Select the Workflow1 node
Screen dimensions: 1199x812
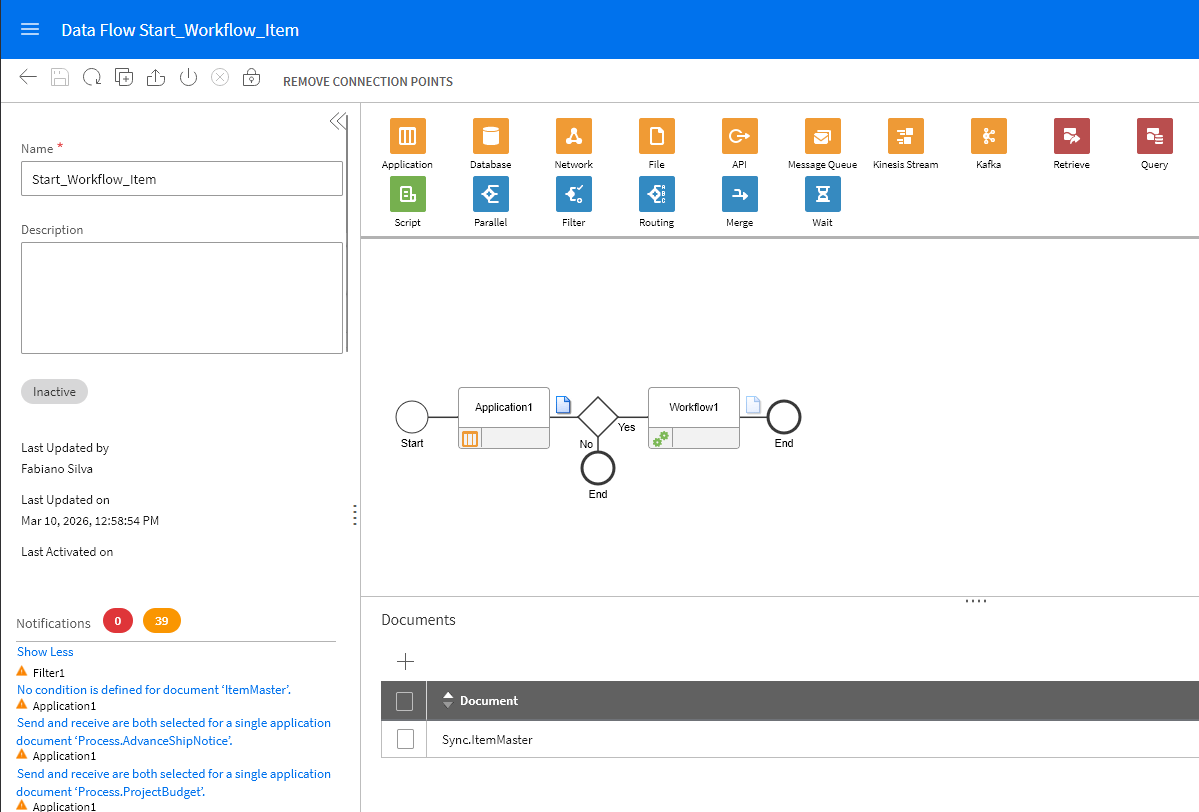click(694, 417)
